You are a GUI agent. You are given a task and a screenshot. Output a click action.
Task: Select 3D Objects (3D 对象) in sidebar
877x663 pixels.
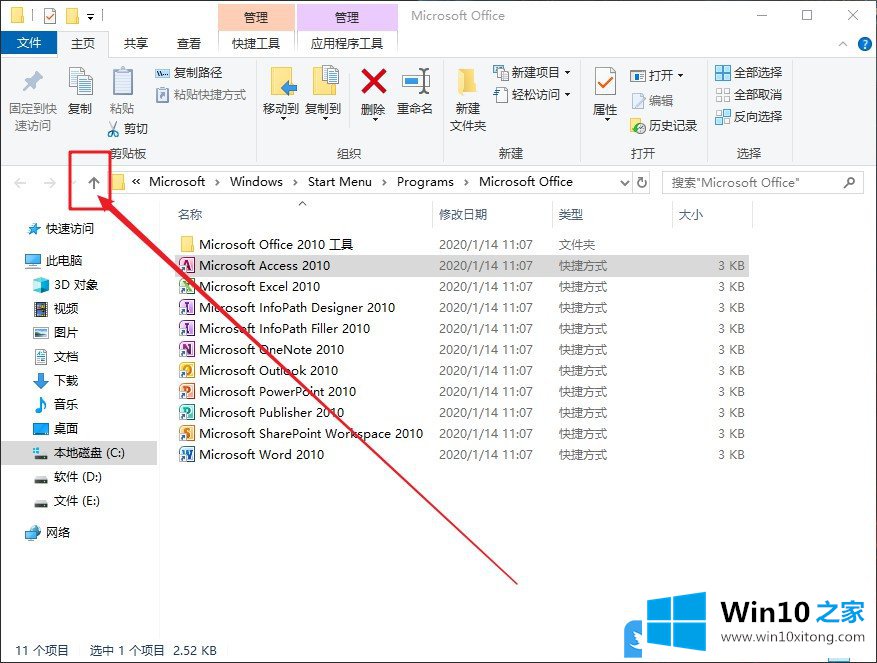tap(65, 285)
